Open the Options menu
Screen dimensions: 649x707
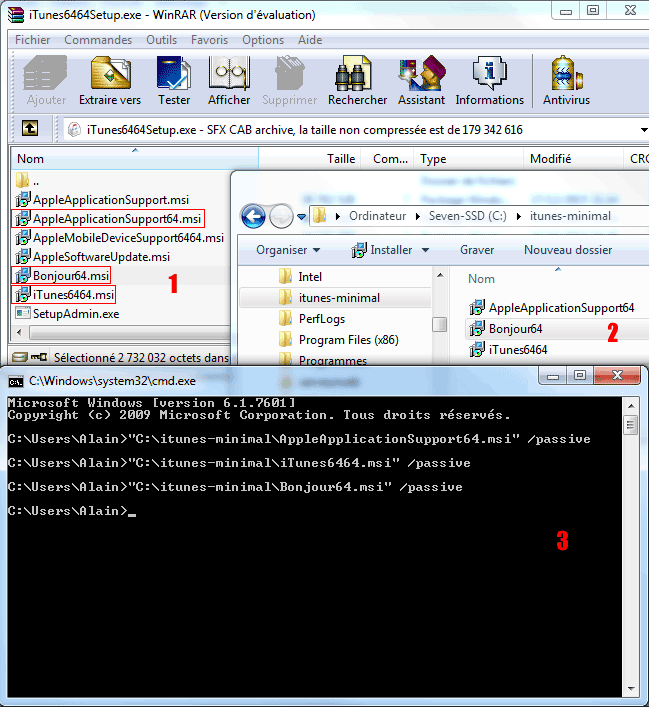(263, 40)
